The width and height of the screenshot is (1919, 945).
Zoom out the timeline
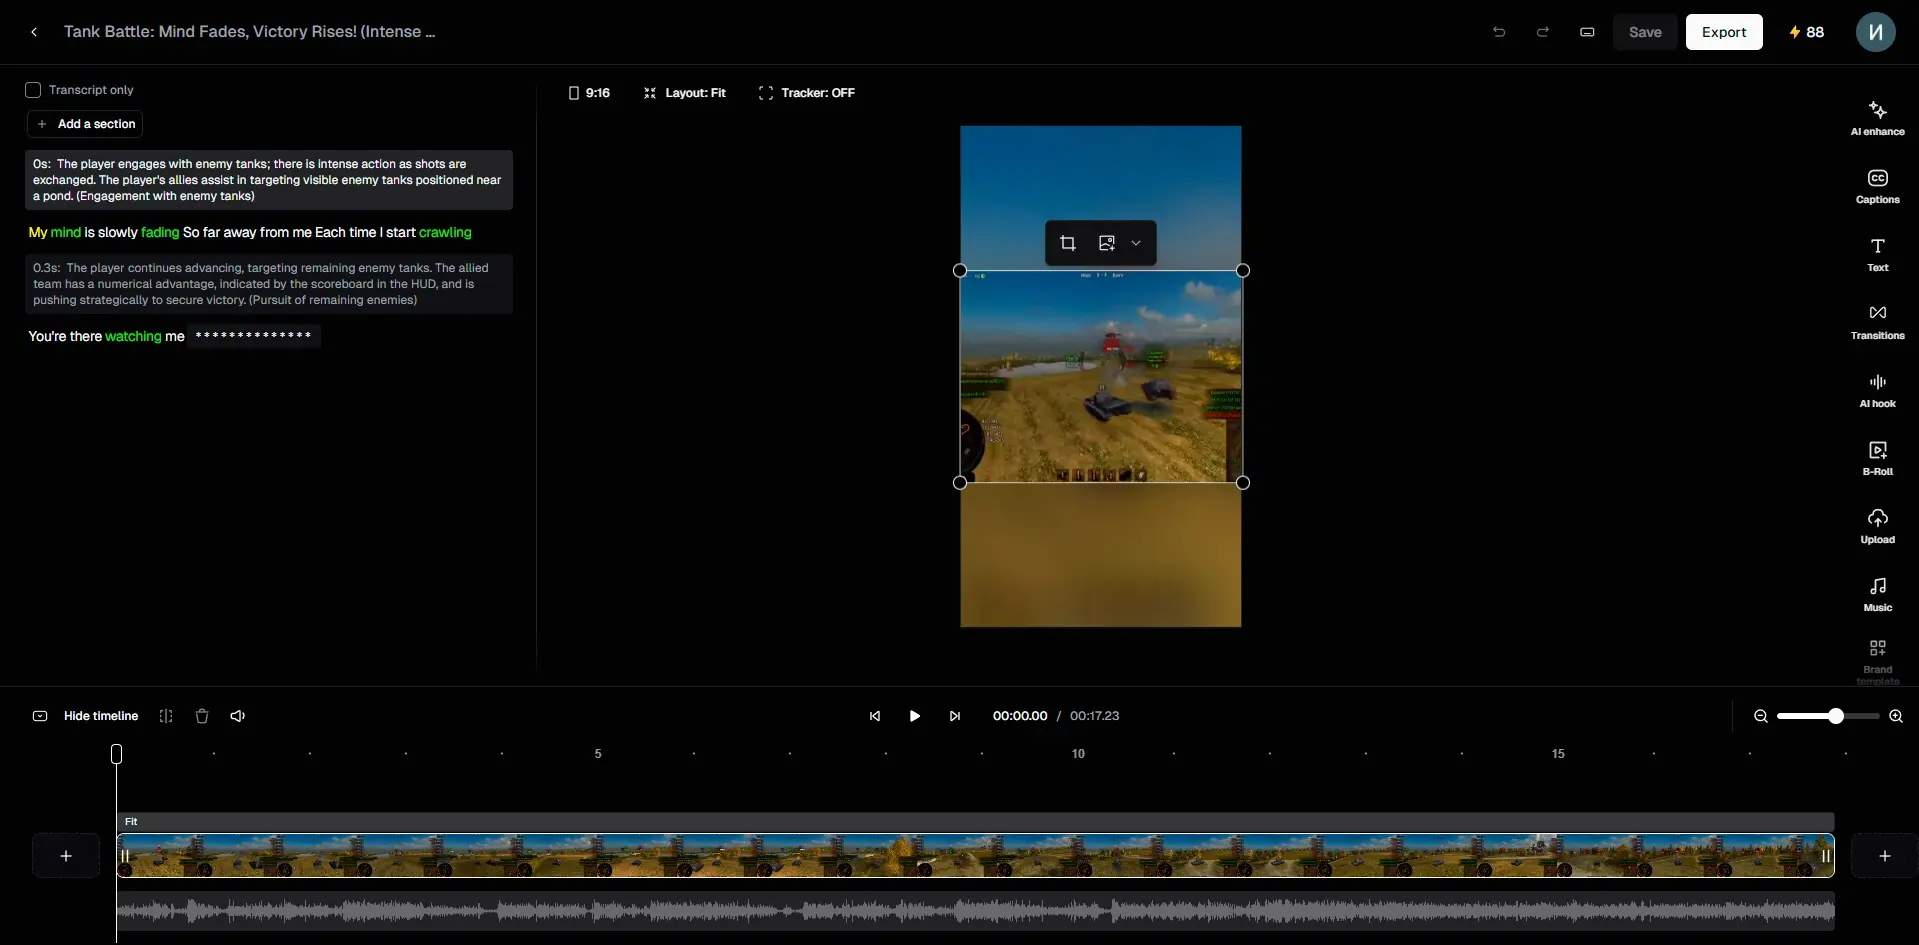click(1761, 716)
